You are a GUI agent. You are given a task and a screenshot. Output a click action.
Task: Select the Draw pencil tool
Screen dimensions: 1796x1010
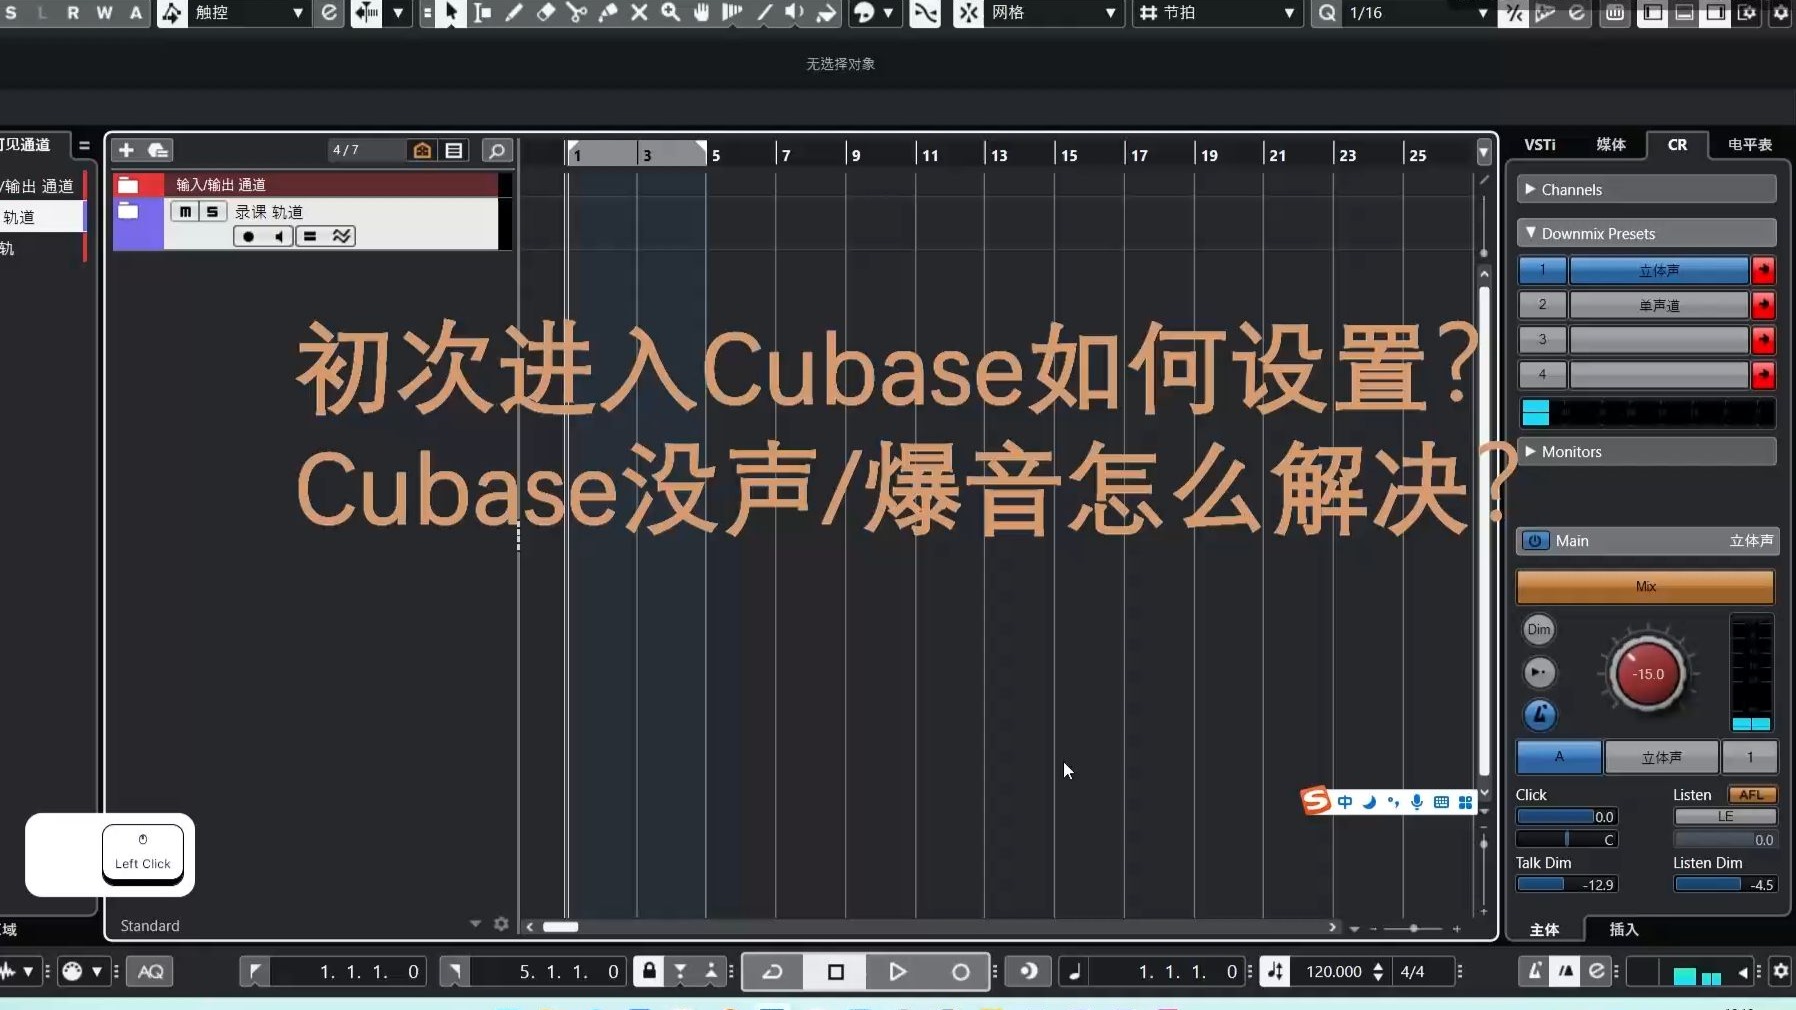[515, 13]
